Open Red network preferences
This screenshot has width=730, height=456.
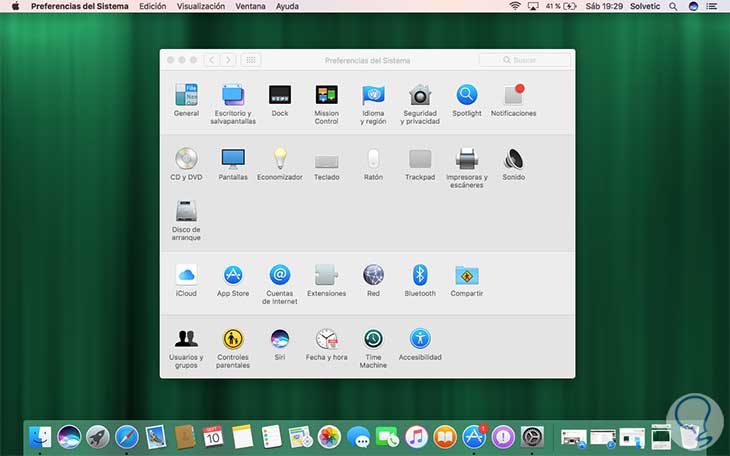(373, 275)
